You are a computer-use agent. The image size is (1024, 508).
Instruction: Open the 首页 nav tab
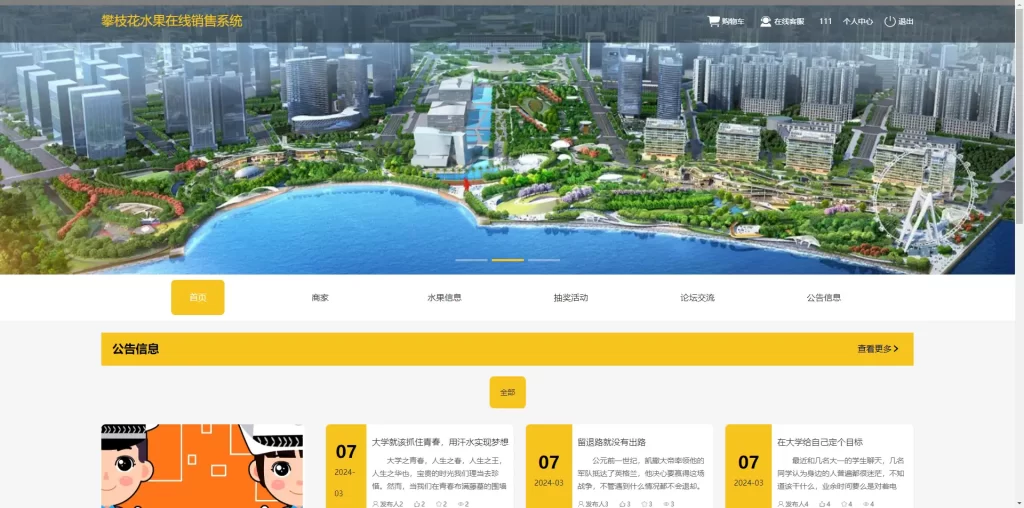[x=198, y=298]
